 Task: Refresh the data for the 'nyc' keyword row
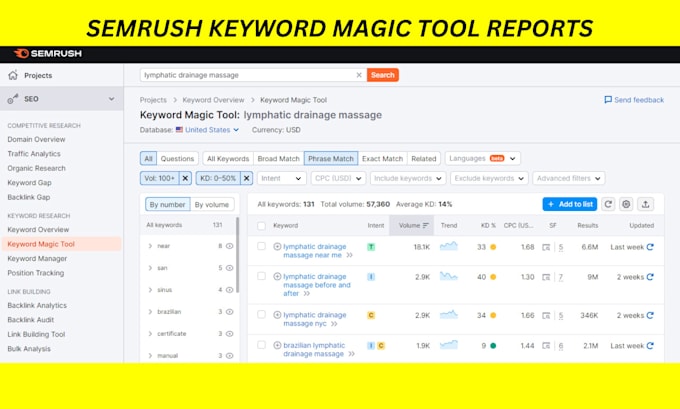[650, 315]
